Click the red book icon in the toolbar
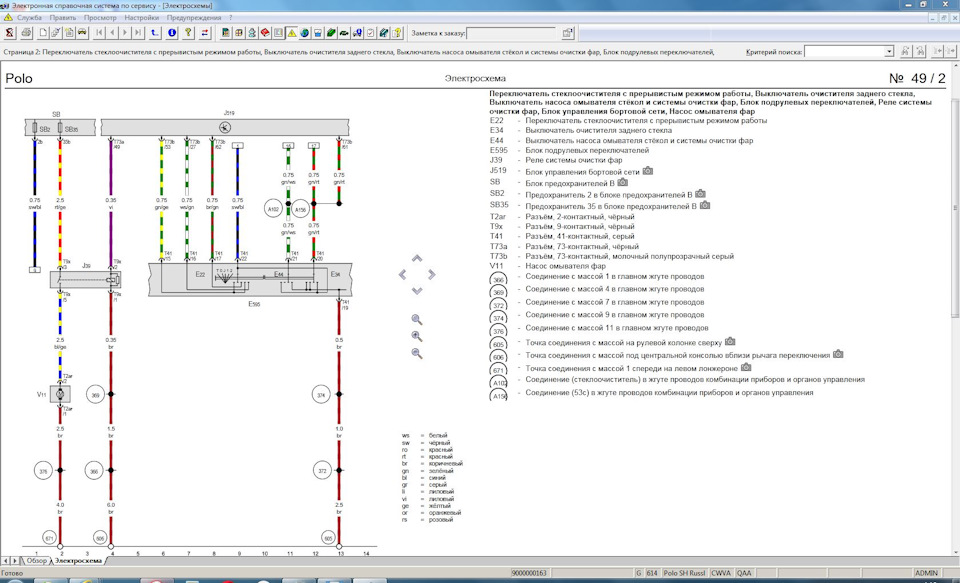 point(264,33)
